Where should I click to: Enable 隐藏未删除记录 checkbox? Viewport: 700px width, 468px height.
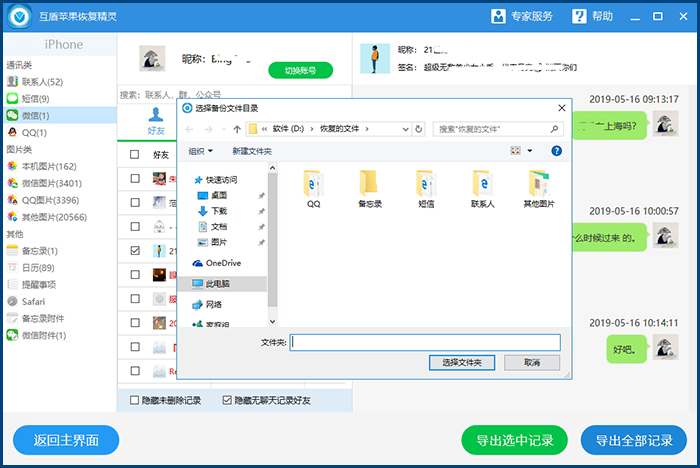click(134, 400)
